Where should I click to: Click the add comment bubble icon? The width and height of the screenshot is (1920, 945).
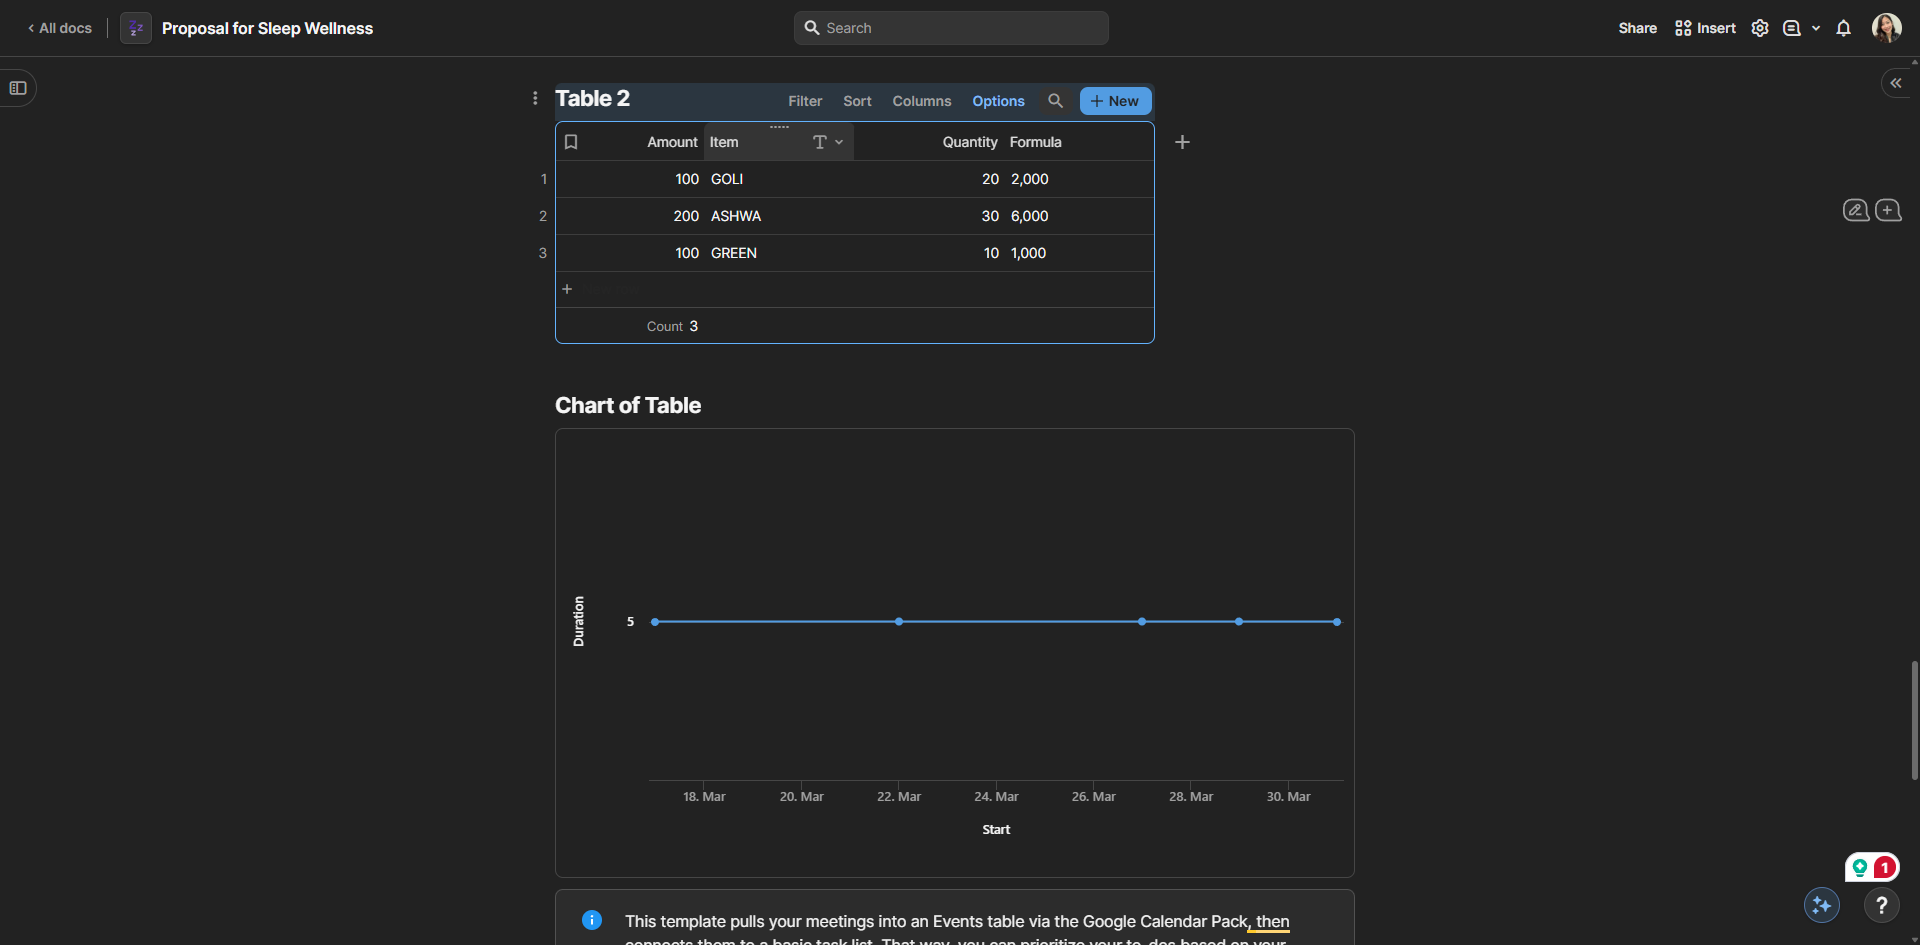point(1888,210)
